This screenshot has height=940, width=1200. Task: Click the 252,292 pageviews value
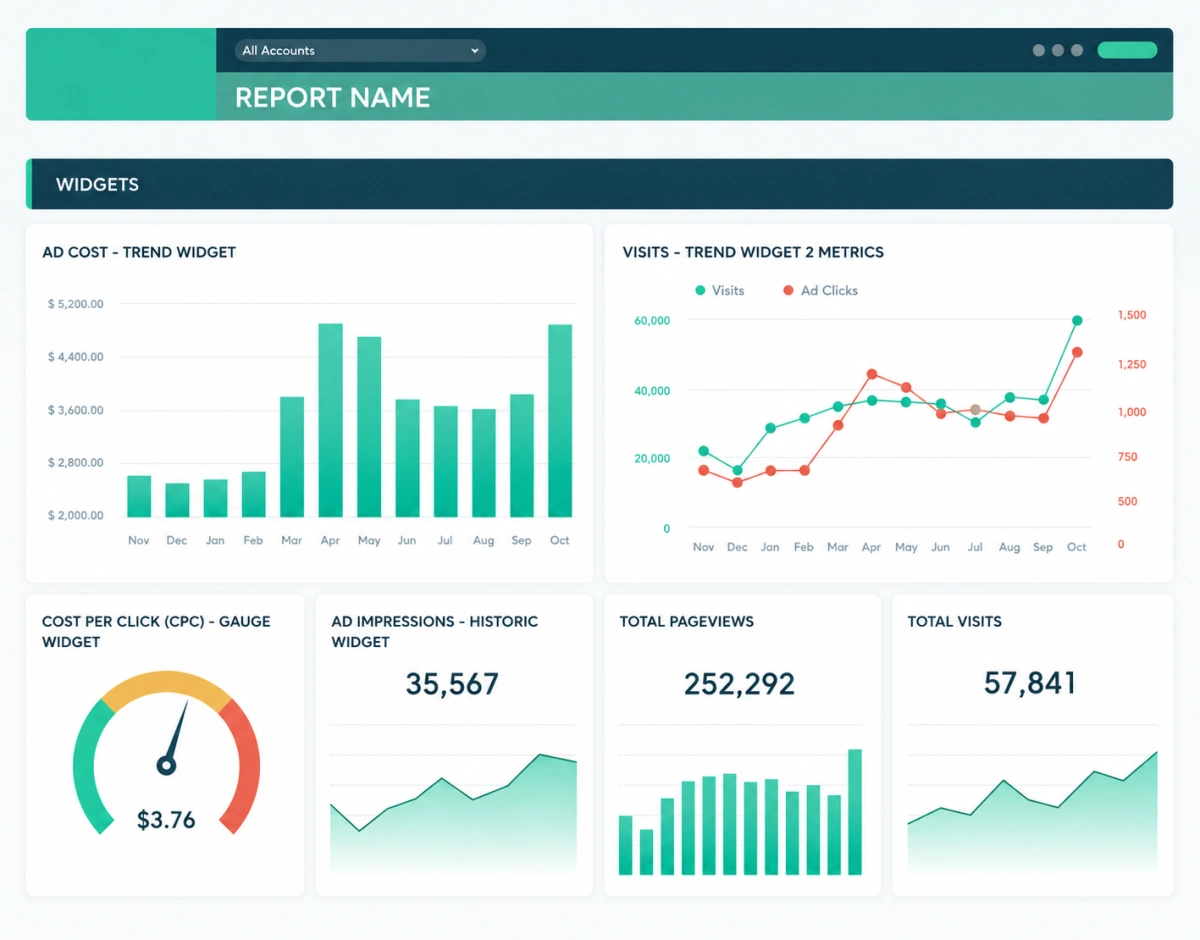[x=739, y=684]
